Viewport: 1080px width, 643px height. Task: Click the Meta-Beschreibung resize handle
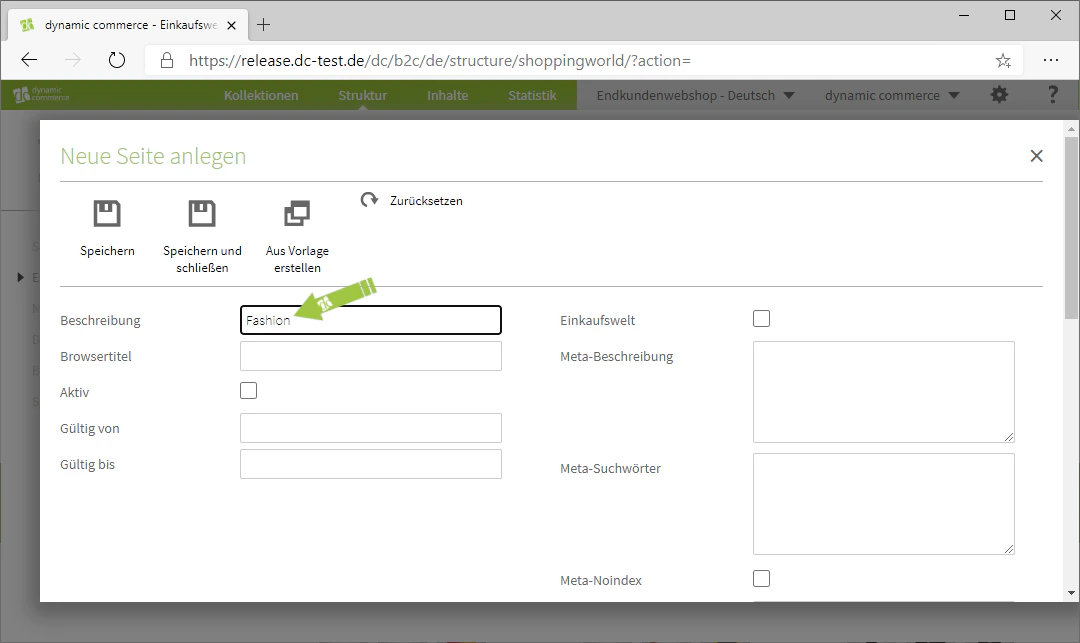[x=1009, y=437]
